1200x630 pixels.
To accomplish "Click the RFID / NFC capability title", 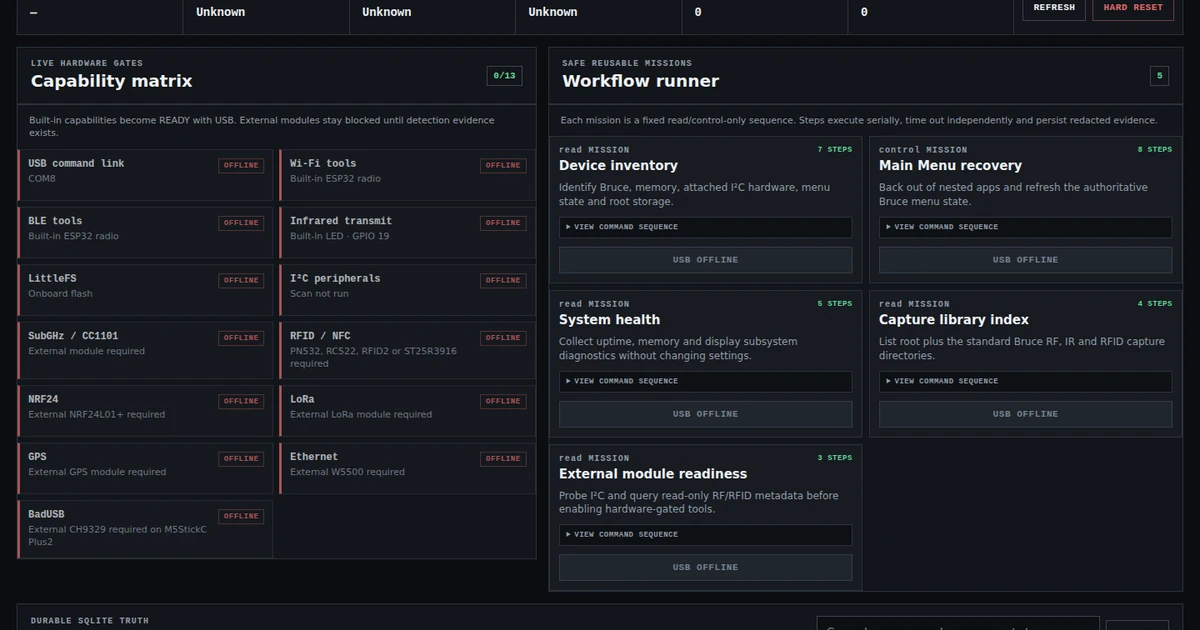I will [320, 336].
